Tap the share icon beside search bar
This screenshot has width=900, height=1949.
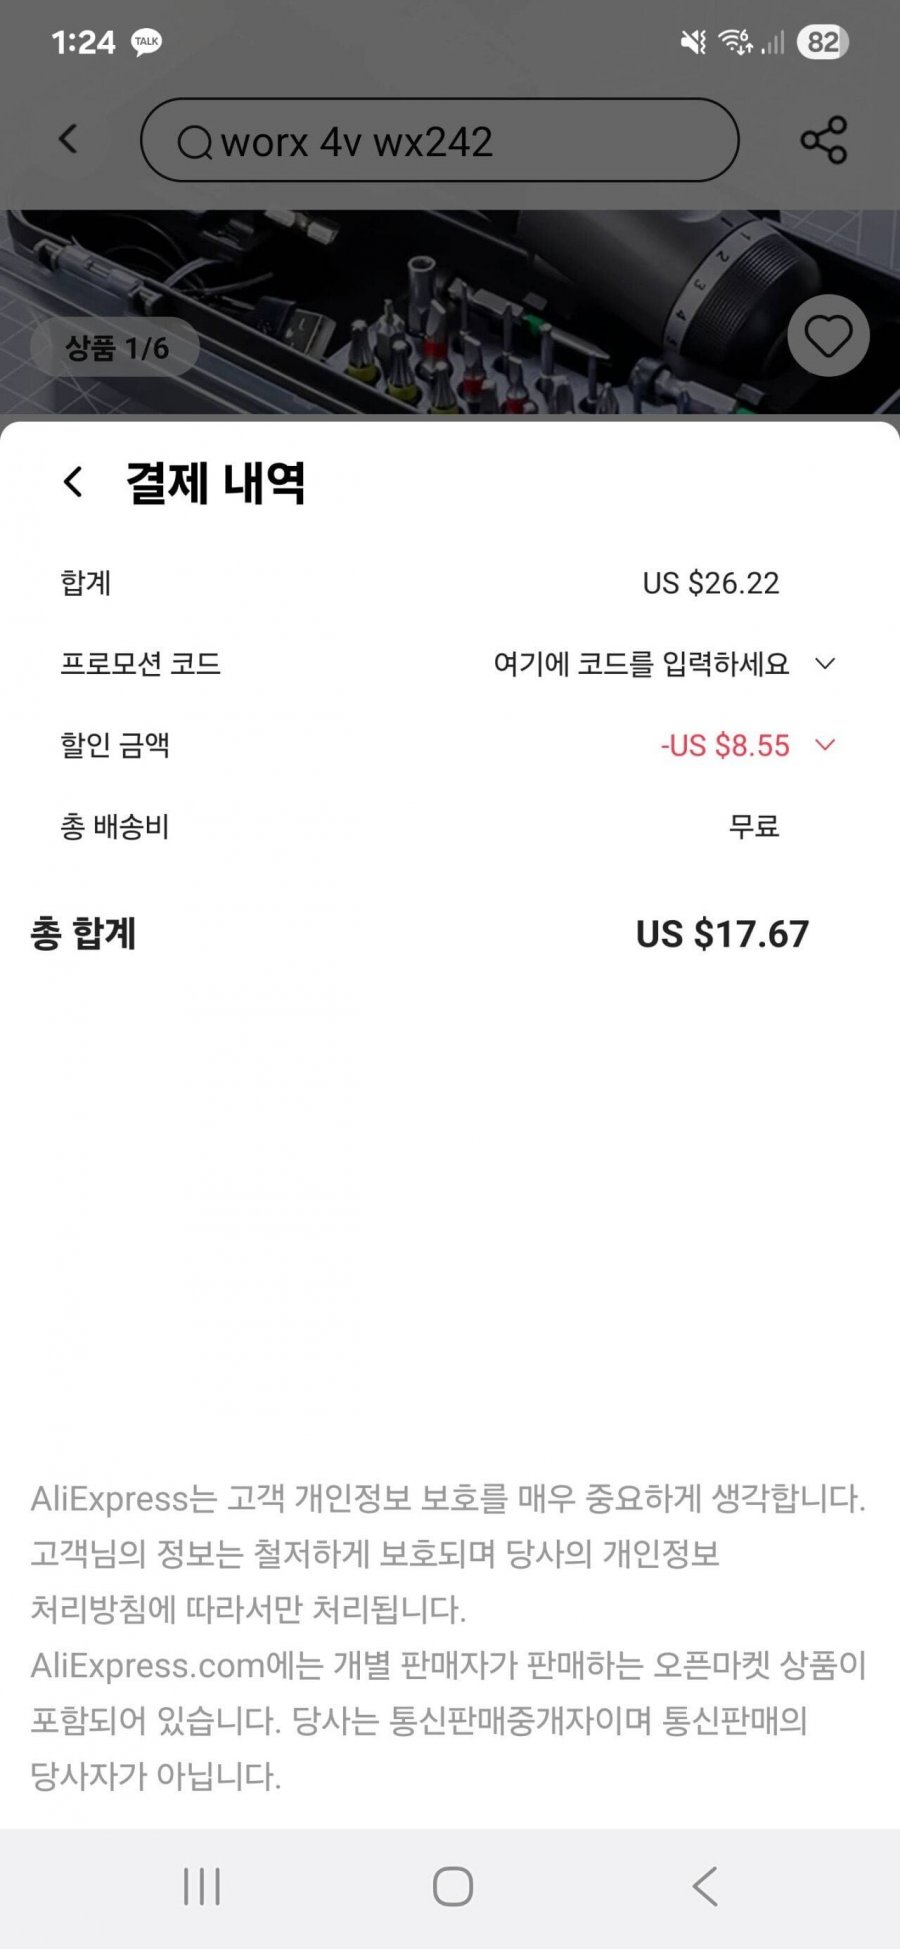(x=824, y=140)
